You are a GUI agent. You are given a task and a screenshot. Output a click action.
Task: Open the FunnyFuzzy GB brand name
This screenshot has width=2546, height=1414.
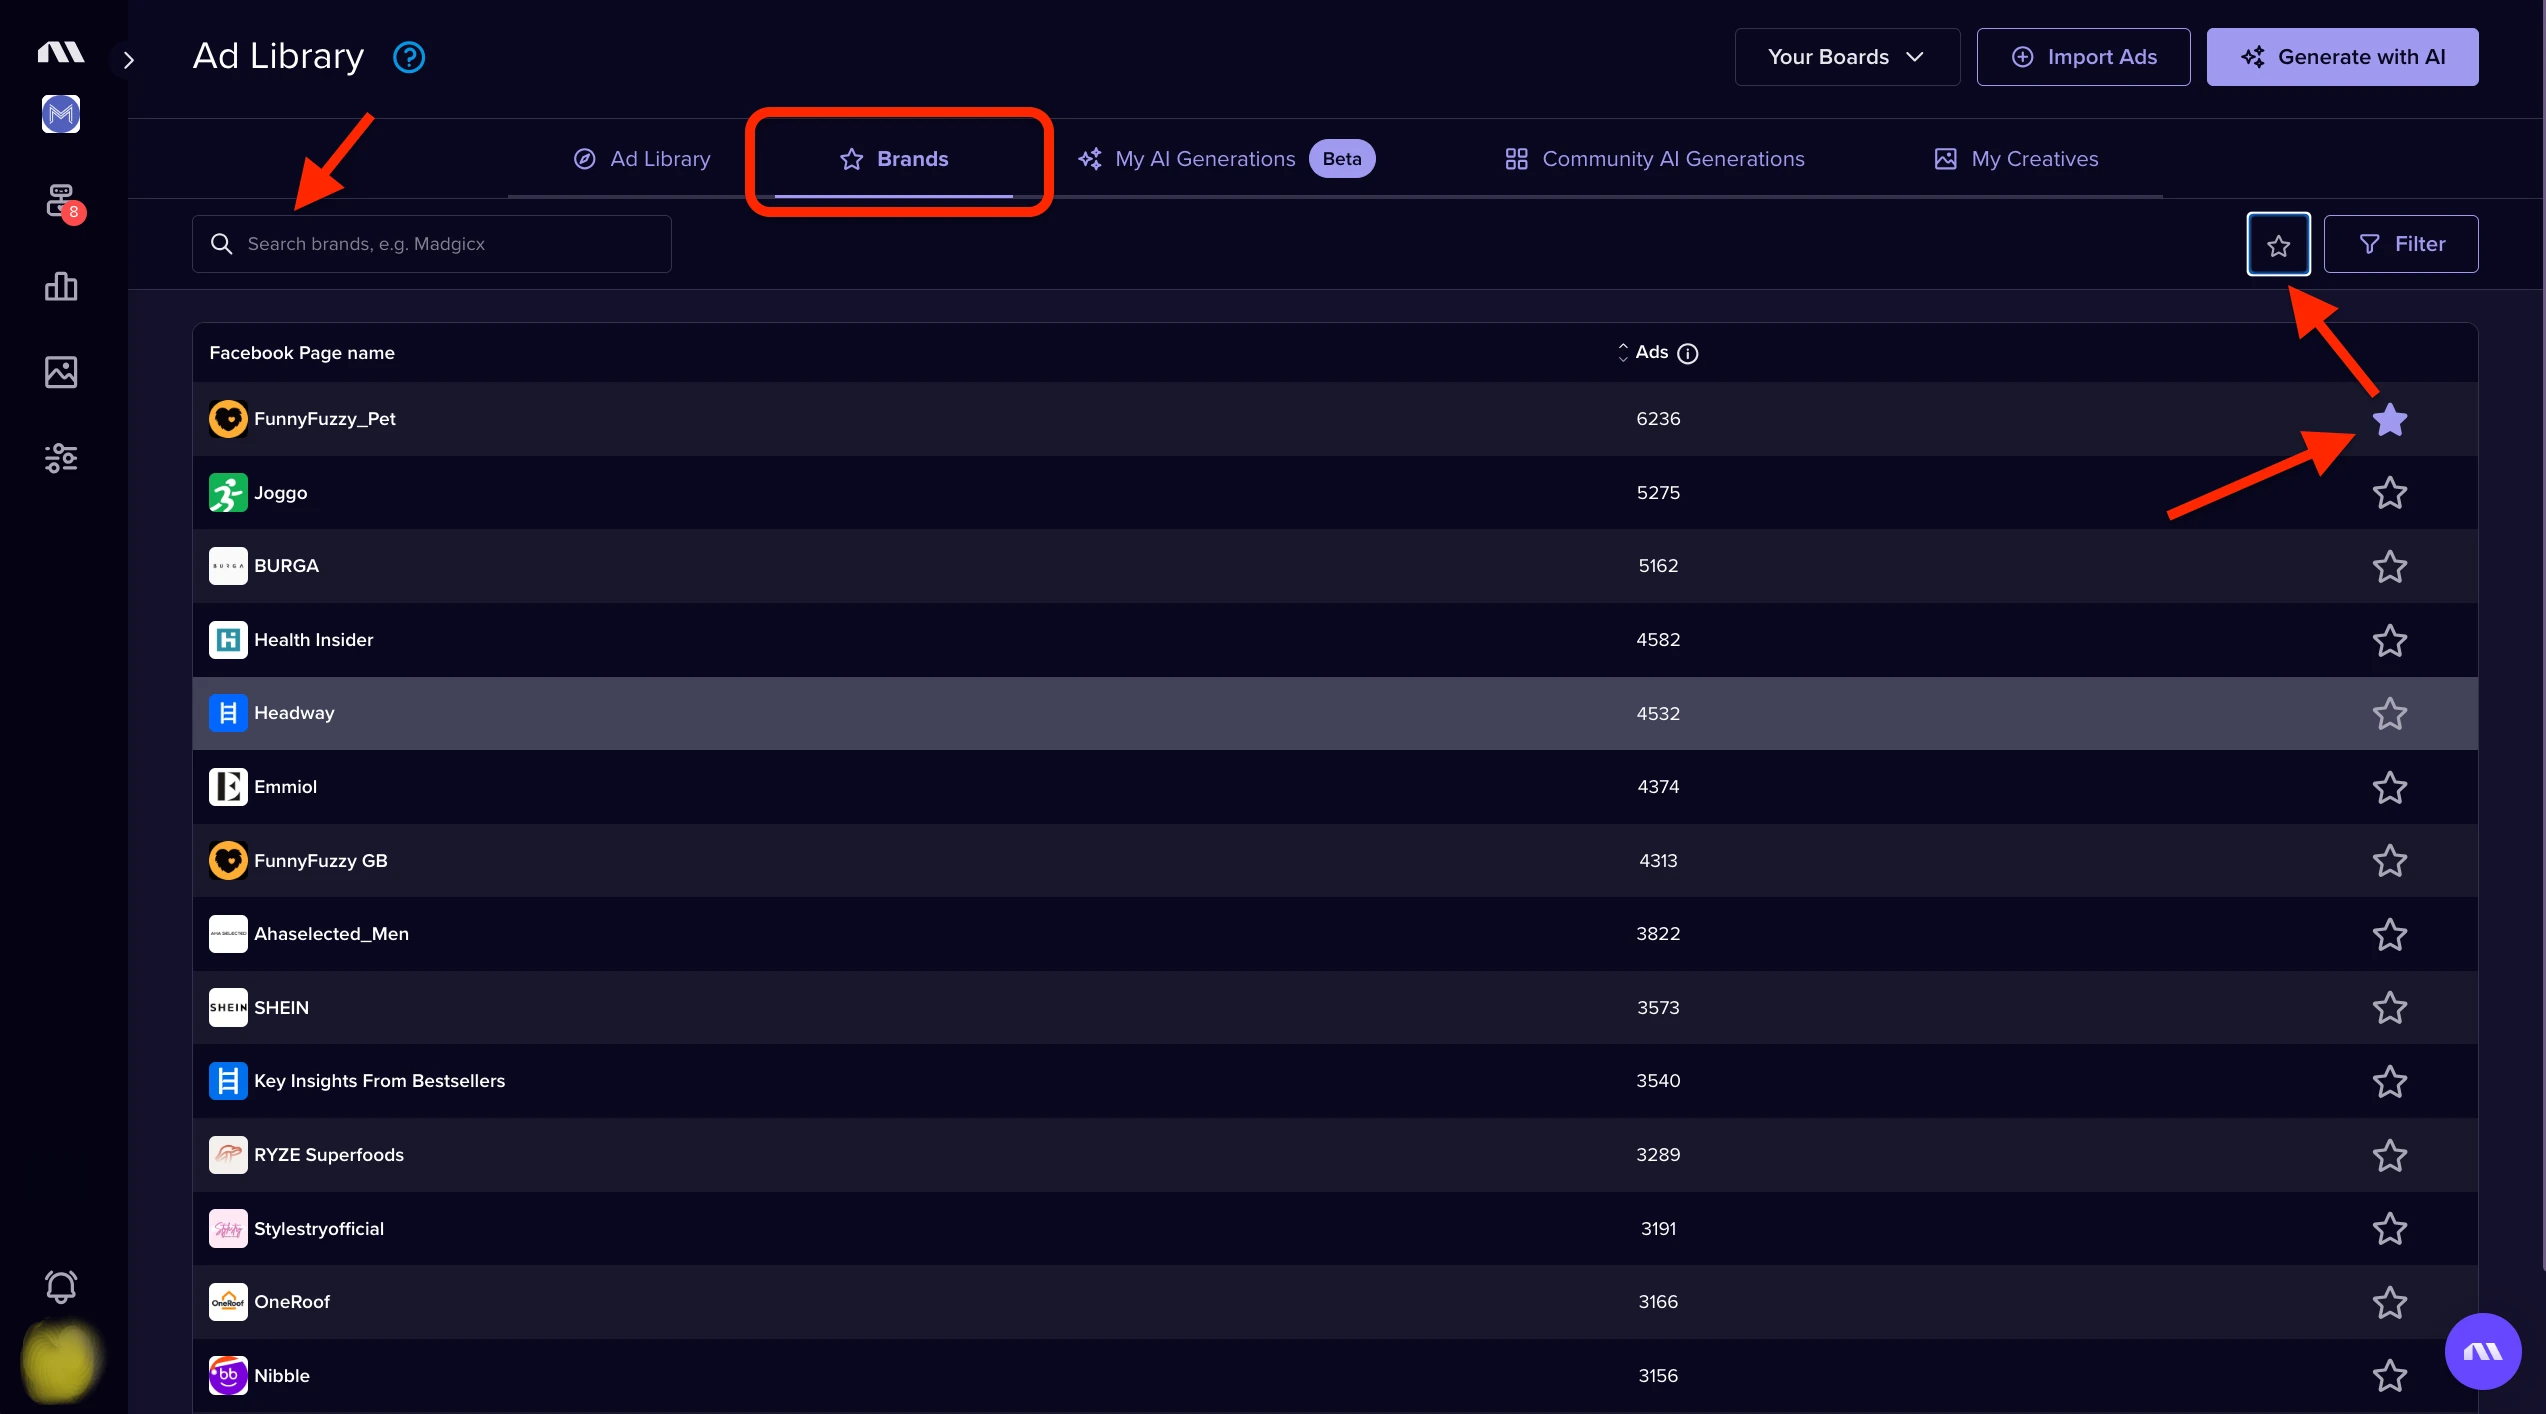[320, 861]
